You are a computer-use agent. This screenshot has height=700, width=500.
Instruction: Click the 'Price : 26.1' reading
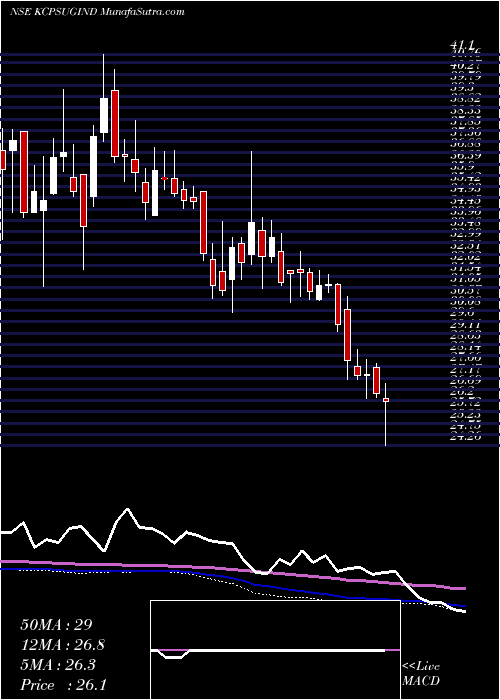(x=63, y=684)
